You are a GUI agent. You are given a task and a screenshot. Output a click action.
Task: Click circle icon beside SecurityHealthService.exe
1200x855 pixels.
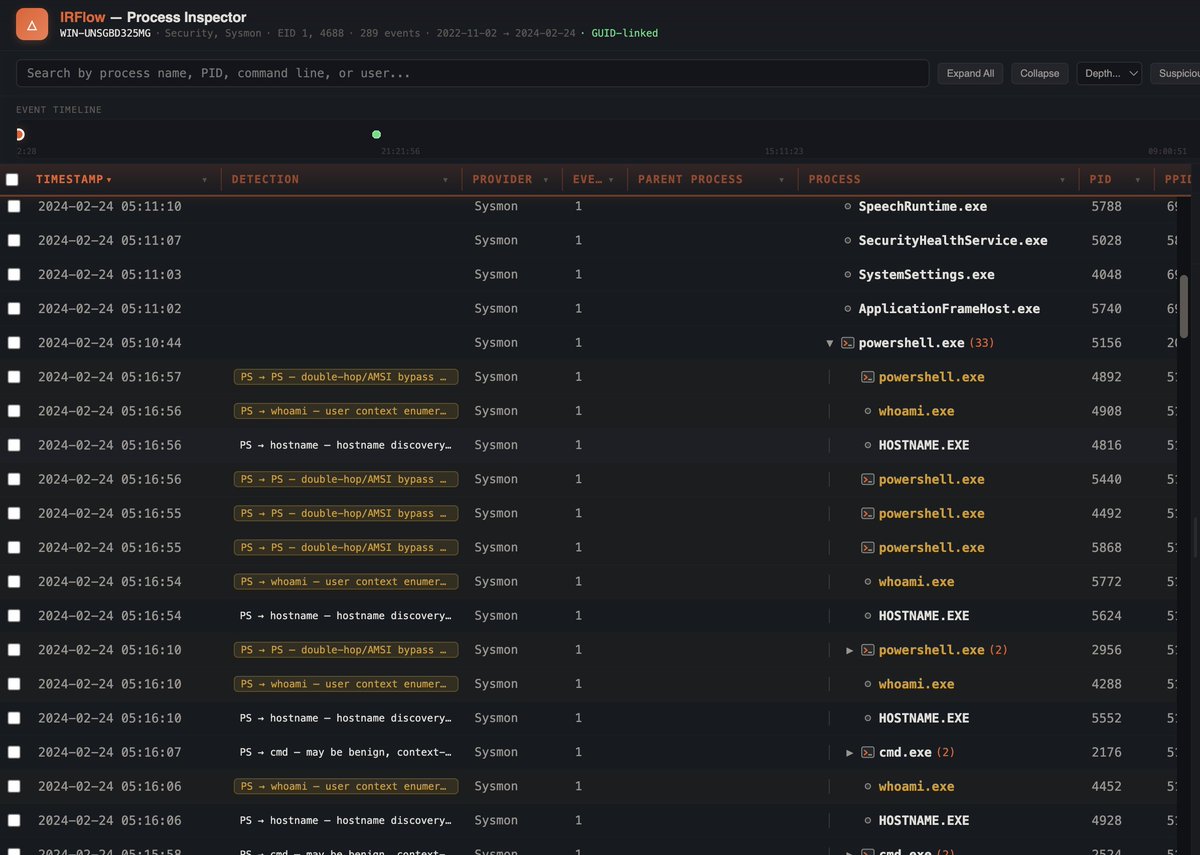pos(848,240)
